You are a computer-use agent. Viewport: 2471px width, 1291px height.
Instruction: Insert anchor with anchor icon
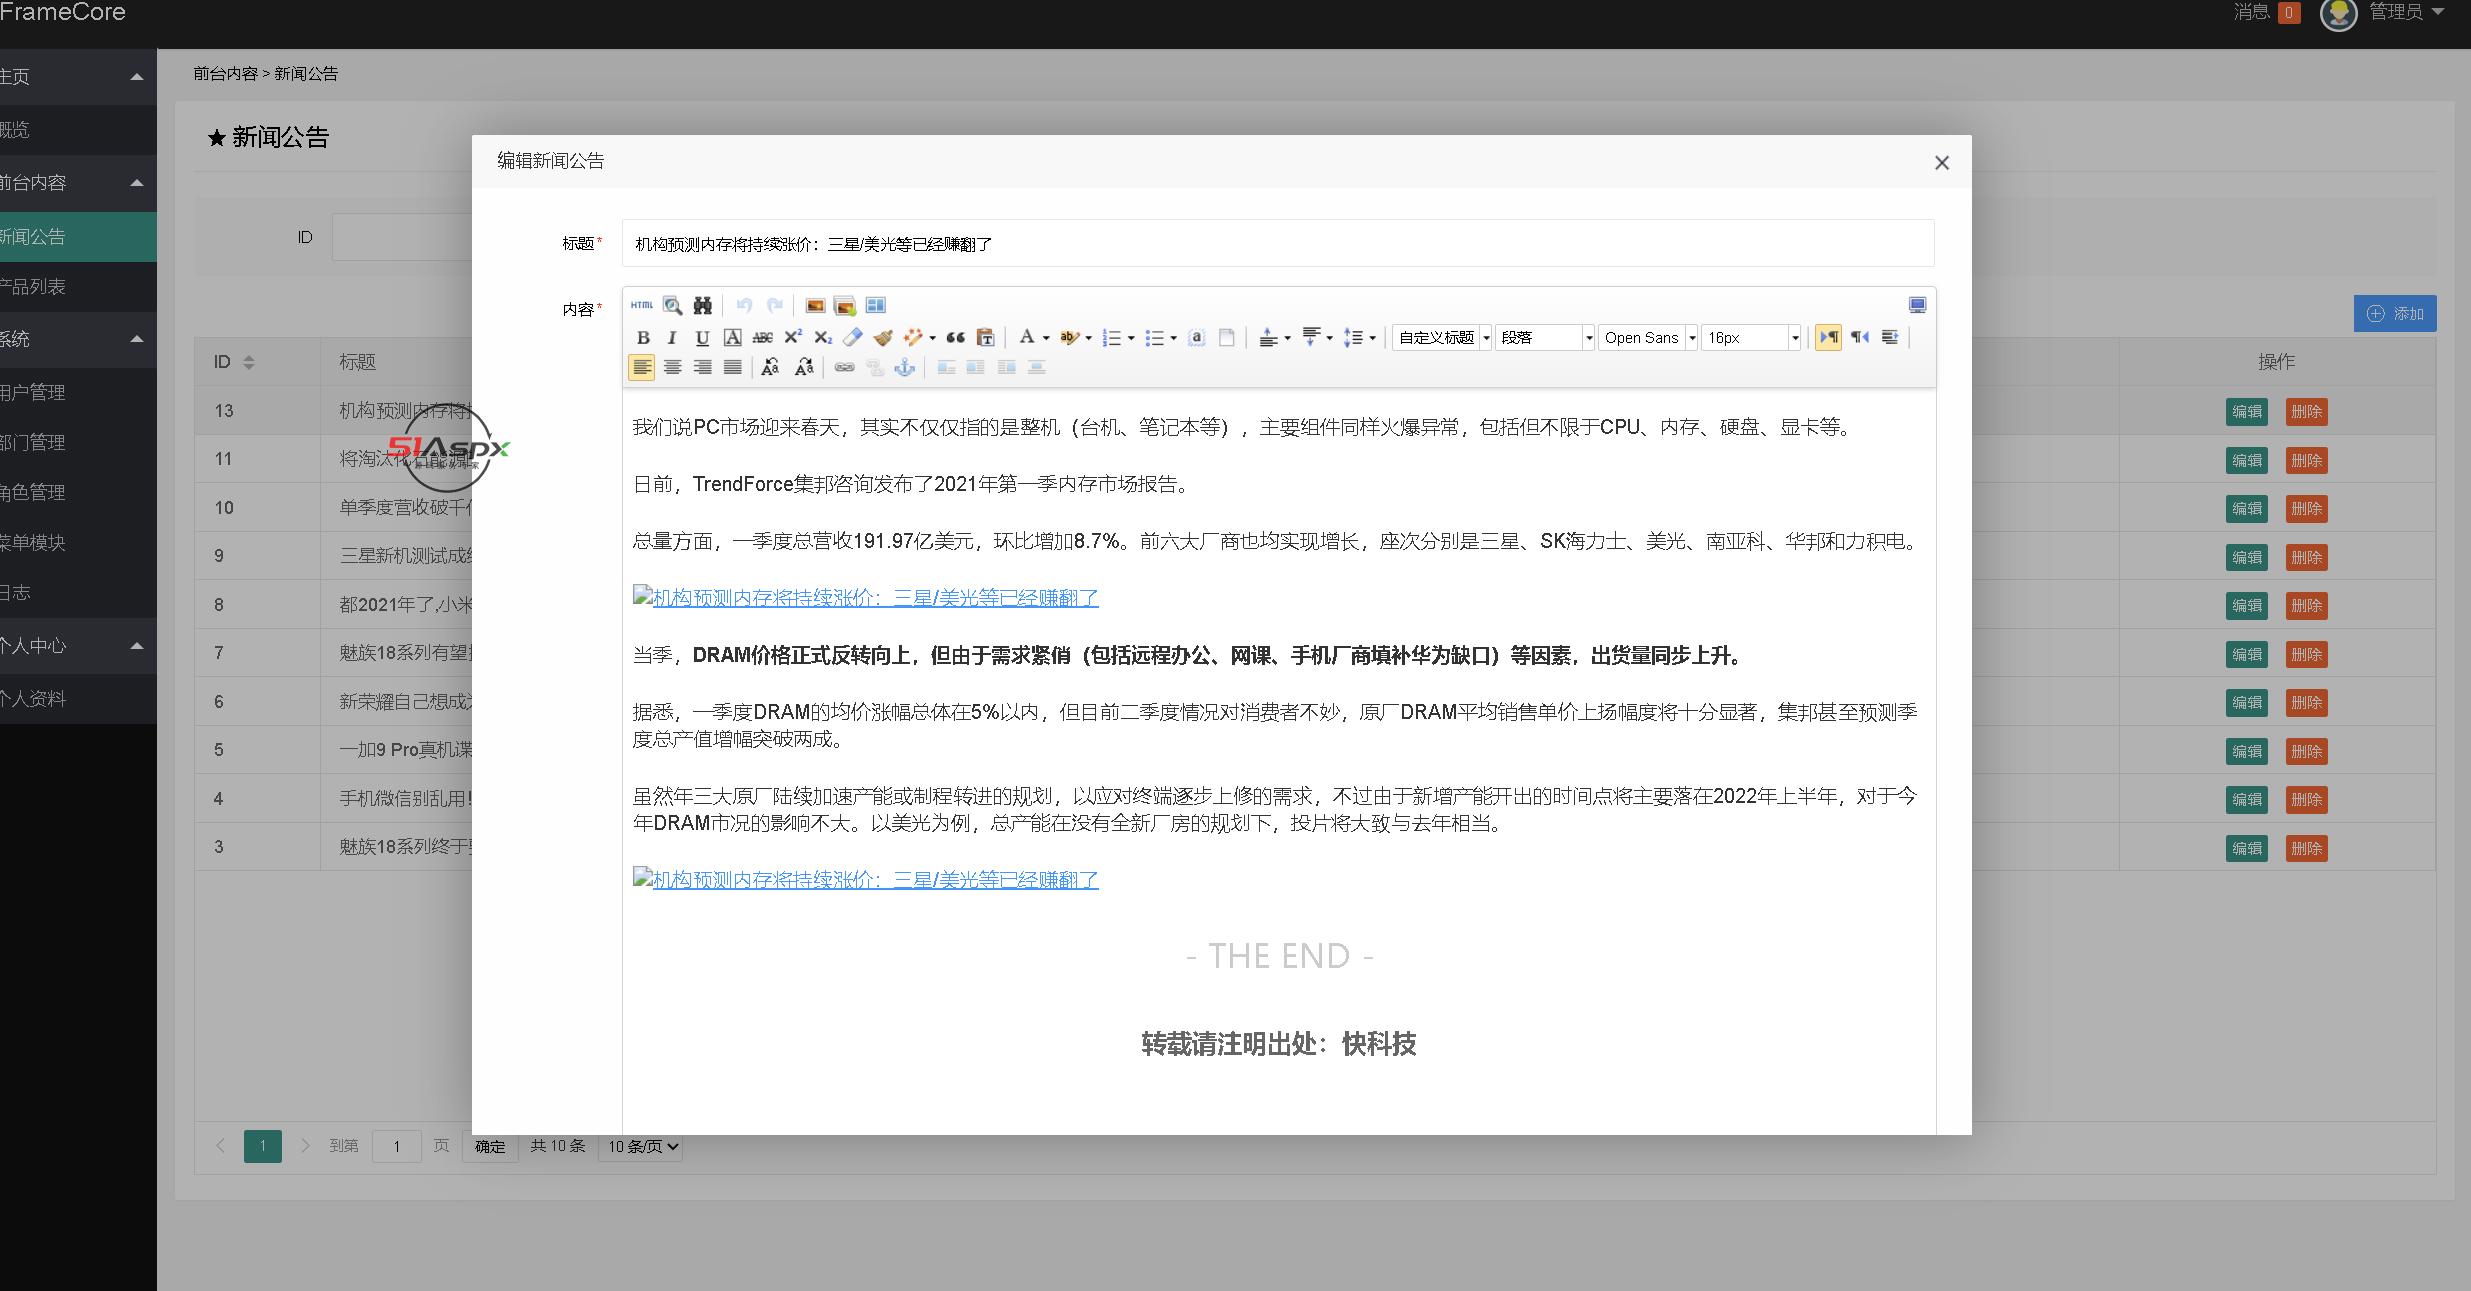(x=904, y=368)
